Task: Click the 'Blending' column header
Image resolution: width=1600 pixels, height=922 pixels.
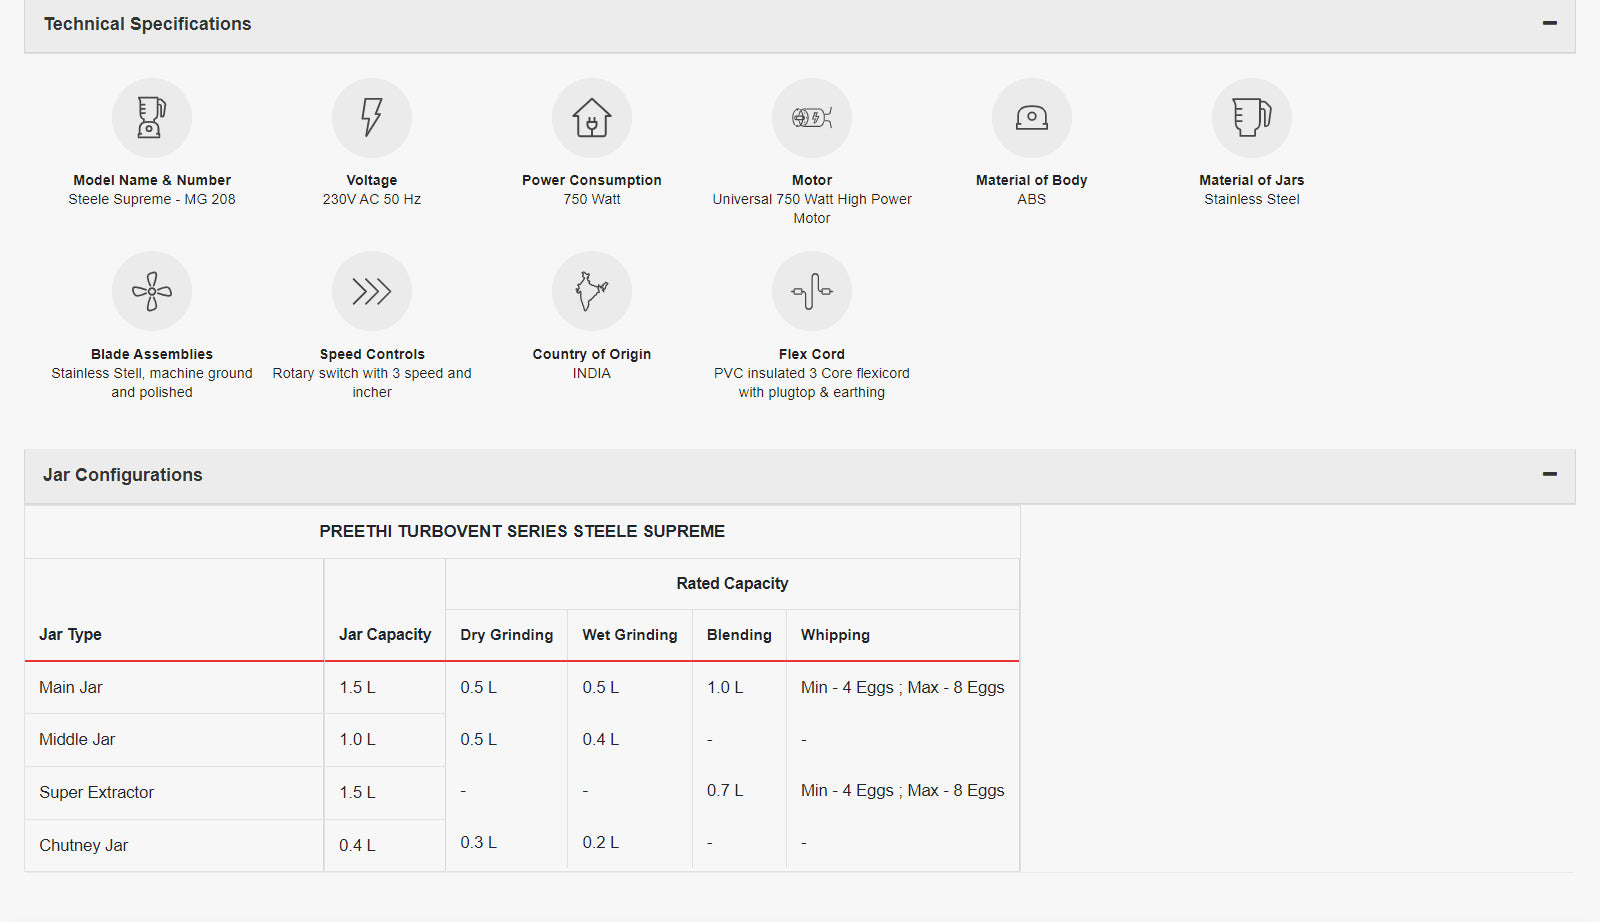Action: [739, 635]
